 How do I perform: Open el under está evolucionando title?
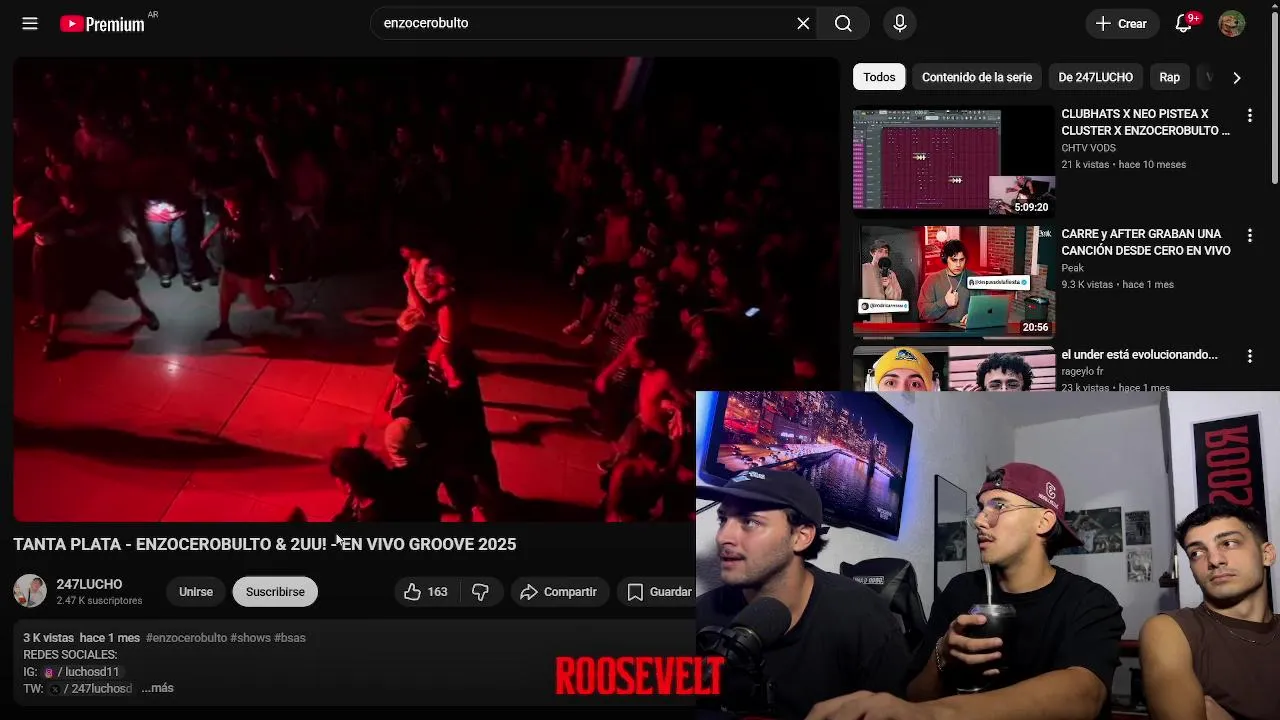click(1139, 354)
